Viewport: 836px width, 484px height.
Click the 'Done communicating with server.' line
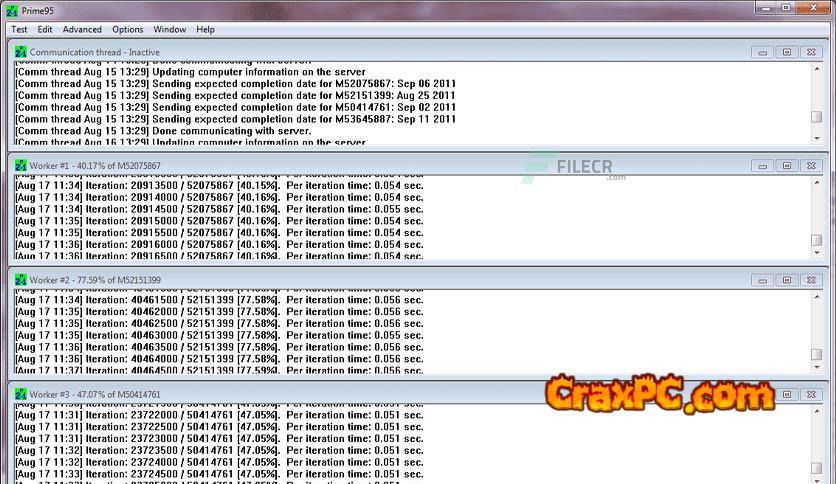tap(163, 131)
